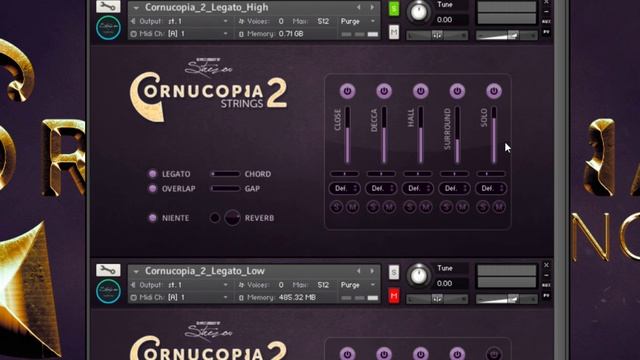Expand instrument name menu for Cornucopia_2_Legato_High
This screenshot has width=640, height=360.
[x=136, y=8]
